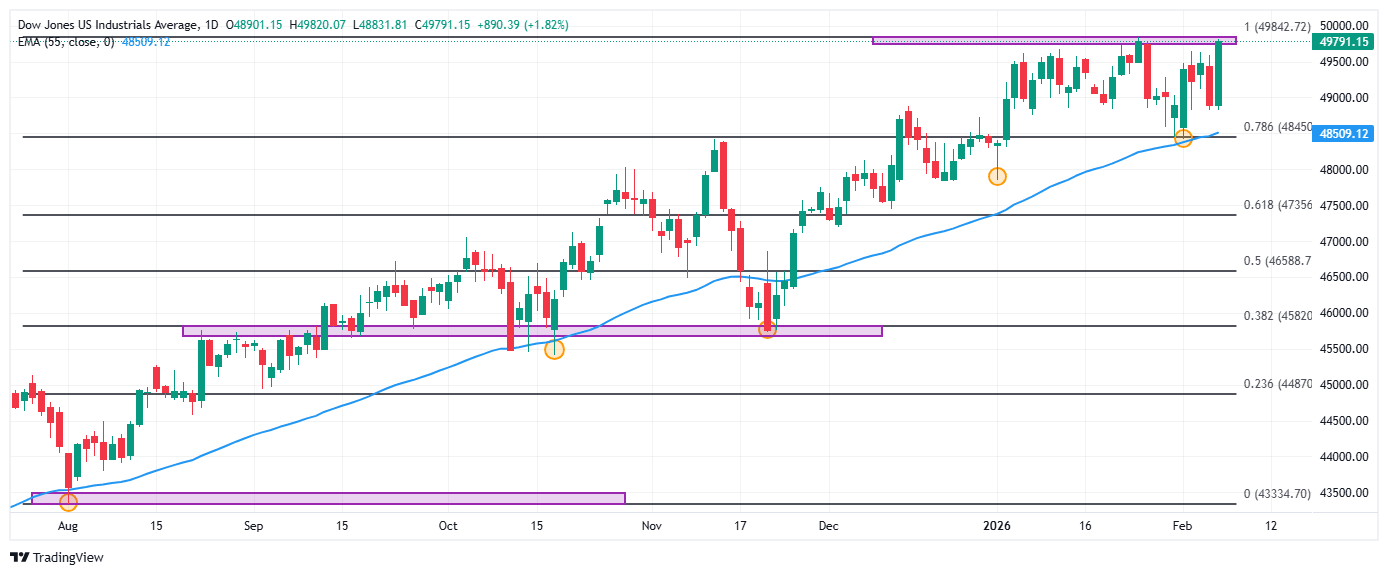The height and width of the screenshot is (575, 1388).
Task: Click the 17 date after Nov
Action: (740, 525)
